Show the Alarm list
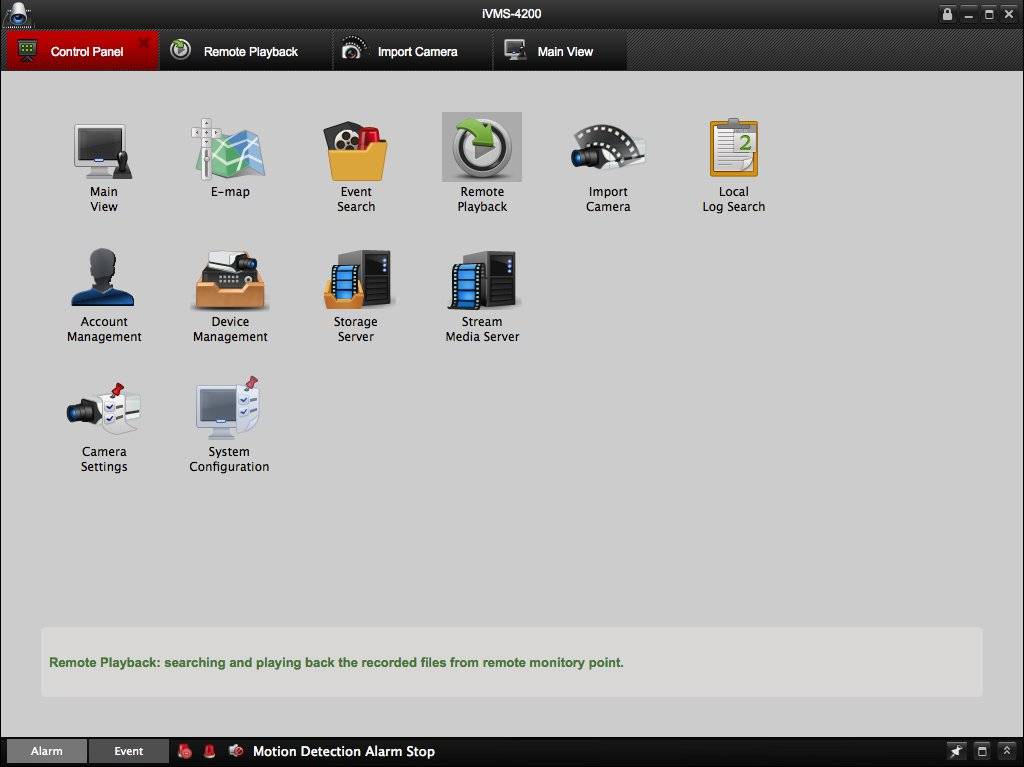 [46, 751]
